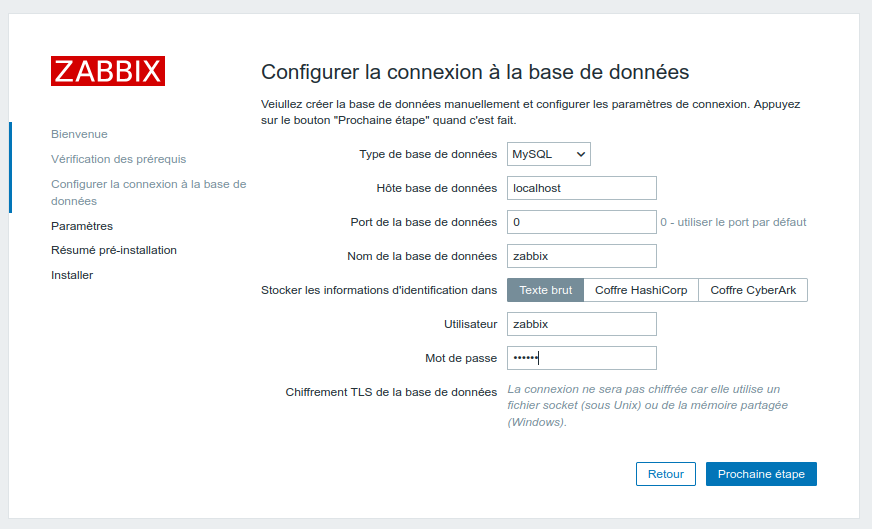Viewport: 872px width, 529px height.
Task: Click the database name field
Action: click(x=582, y=256)
